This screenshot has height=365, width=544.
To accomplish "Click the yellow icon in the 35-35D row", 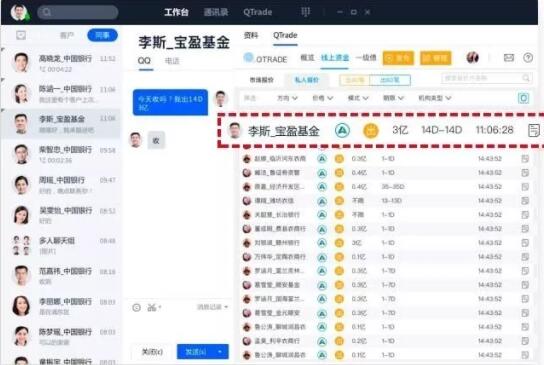I will 339,187.
